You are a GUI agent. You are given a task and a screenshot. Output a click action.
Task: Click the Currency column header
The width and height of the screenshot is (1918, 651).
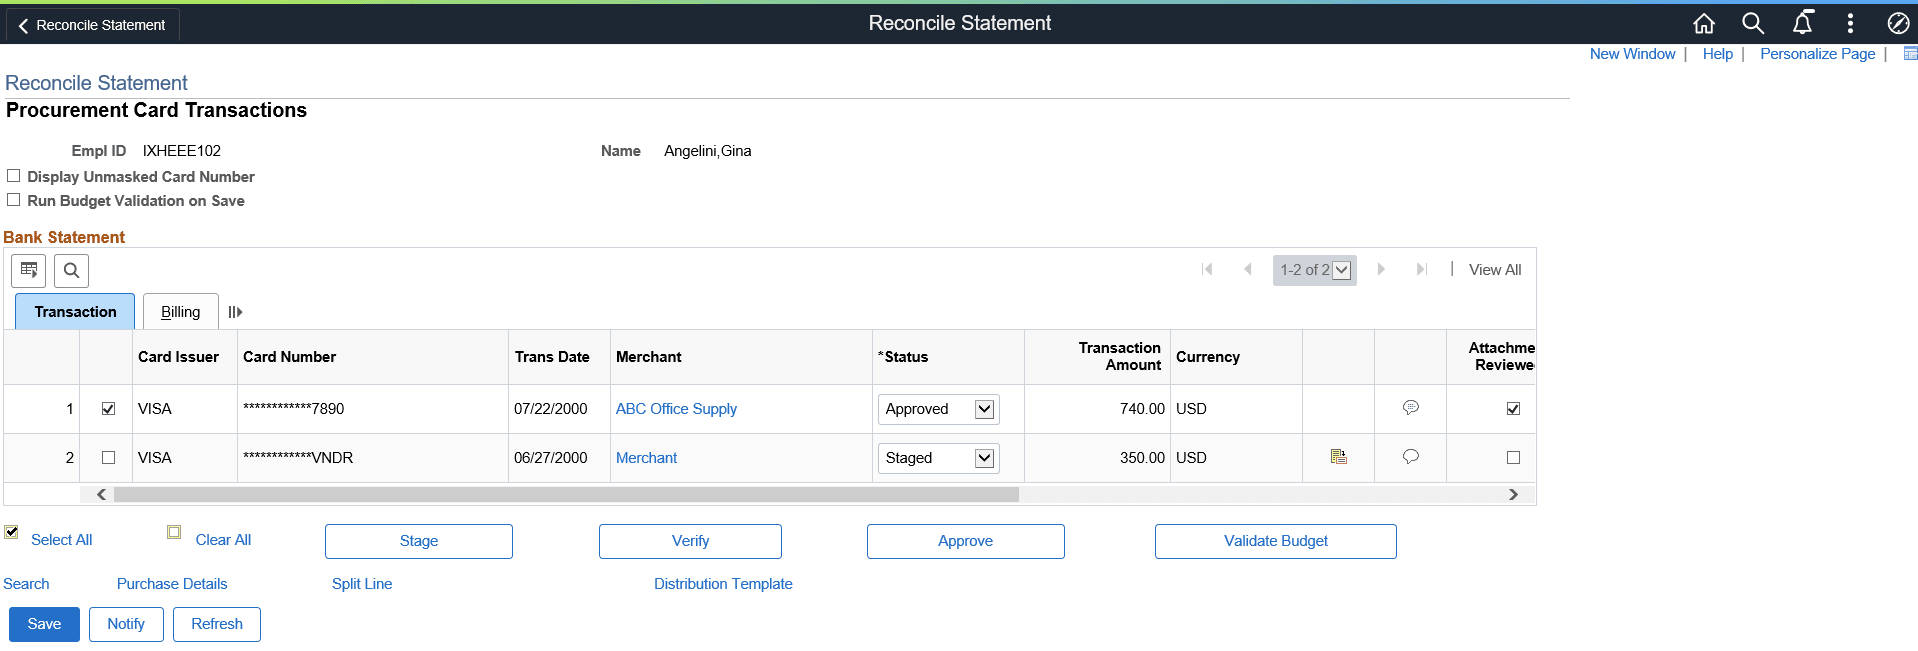pyautogui.click(x=1208, y=357)
